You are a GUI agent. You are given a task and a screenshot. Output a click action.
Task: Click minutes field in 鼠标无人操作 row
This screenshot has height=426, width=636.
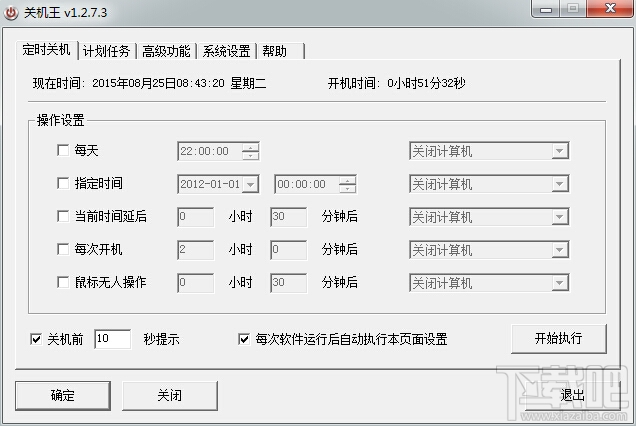289,282
